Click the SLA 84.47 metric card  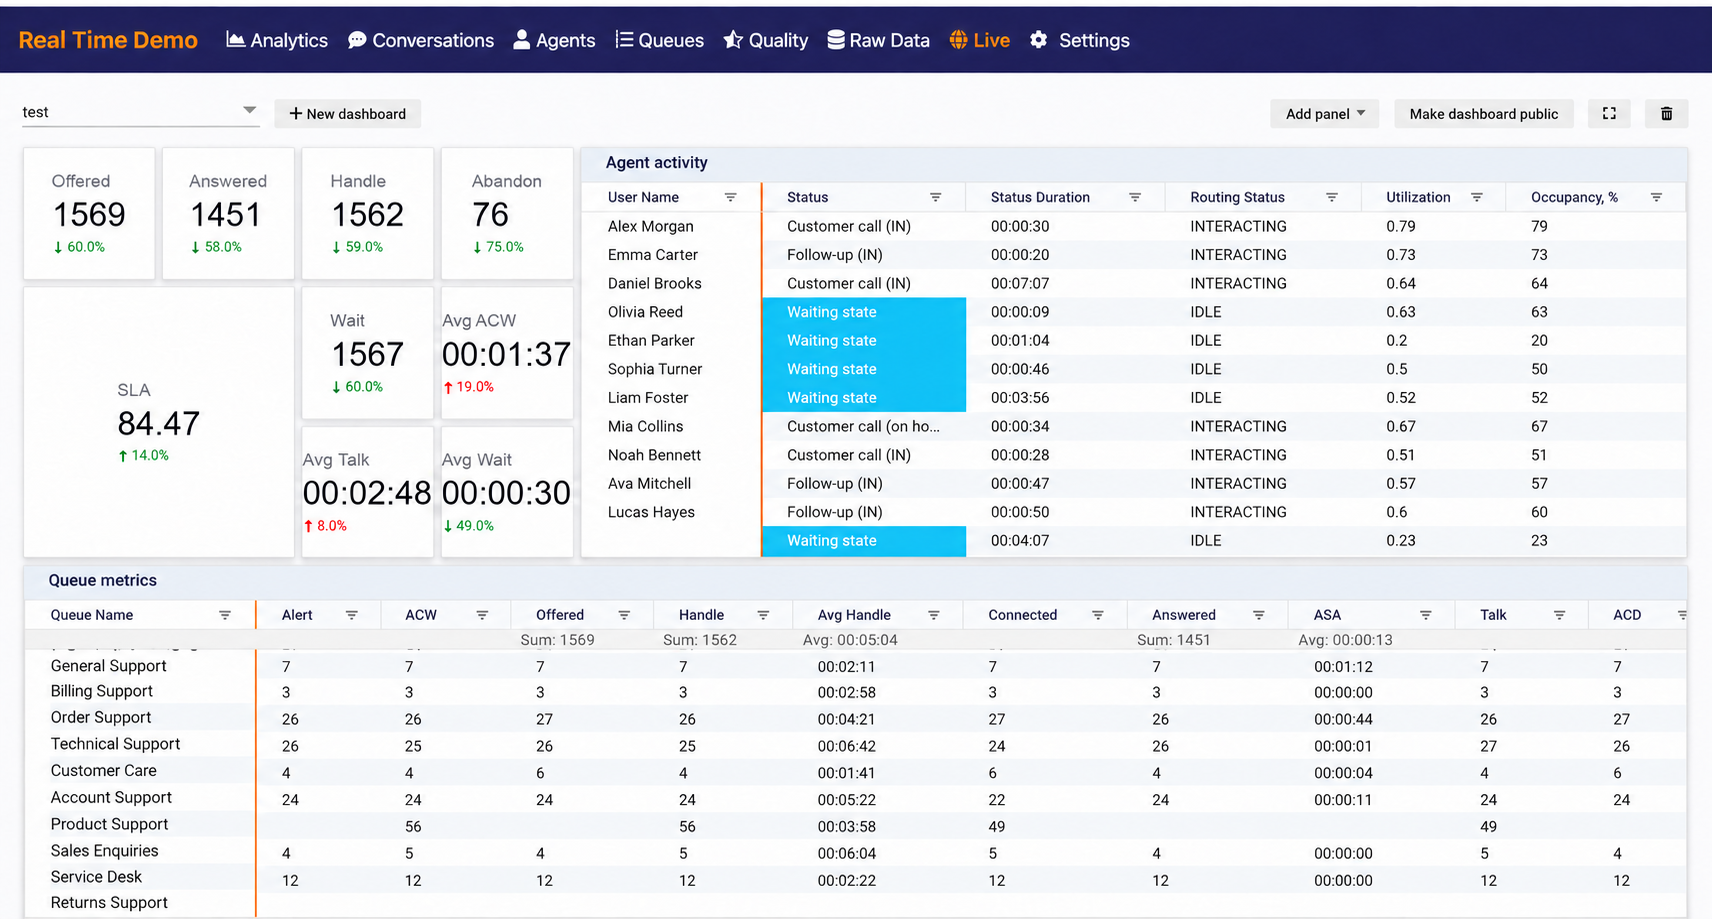159,422
